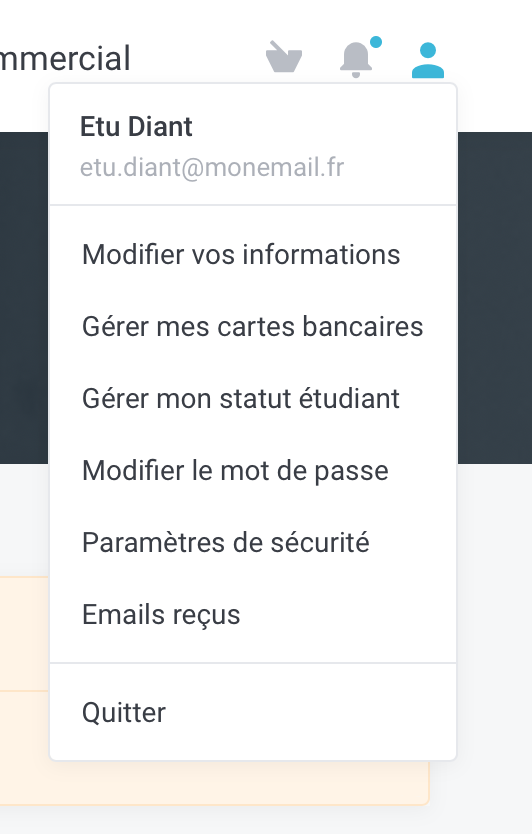Click the dark banner right of the menu

[x=494, y=298]
